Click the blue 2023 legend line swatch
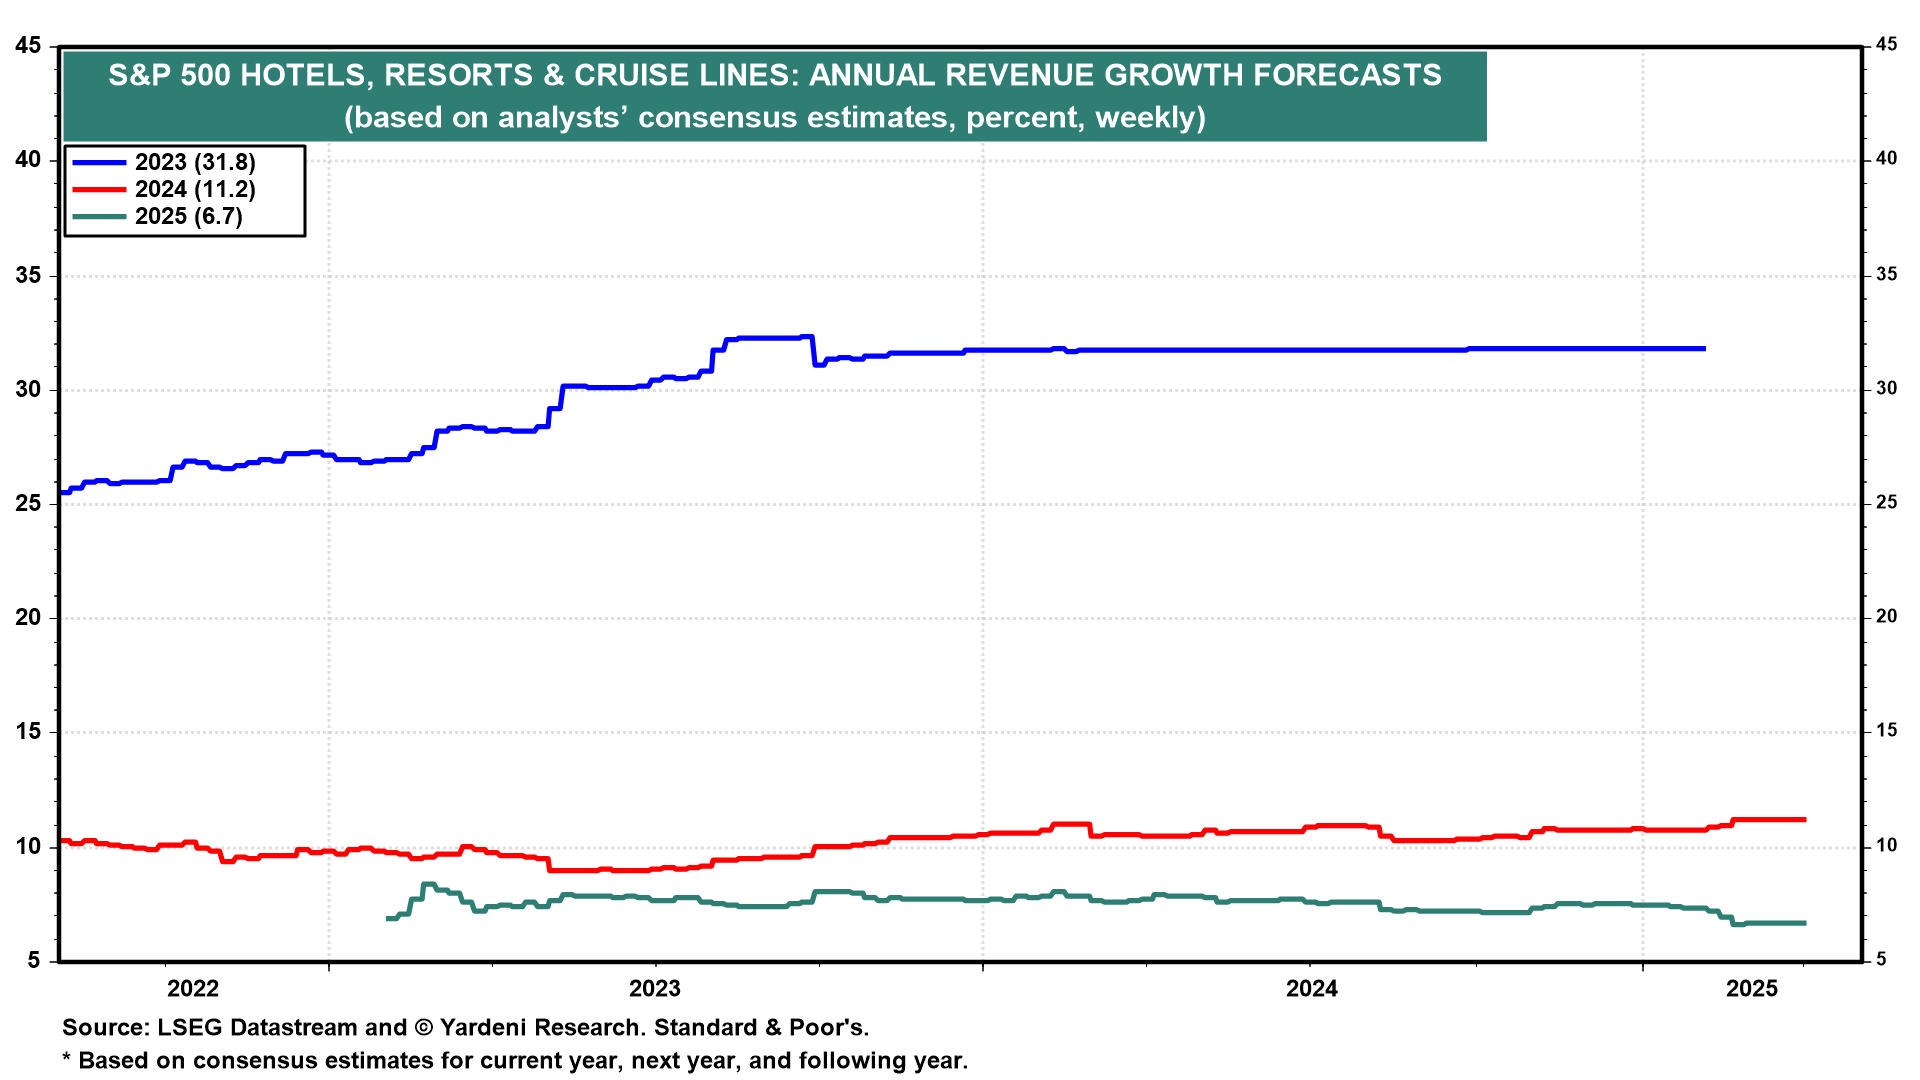The height and width of the screenshot is (1080, 1920). click(100, 163)
